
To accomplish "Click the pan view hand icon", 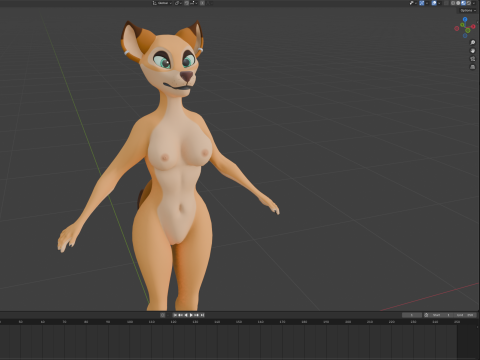I will pyautogui.click(x=472, y=51).
